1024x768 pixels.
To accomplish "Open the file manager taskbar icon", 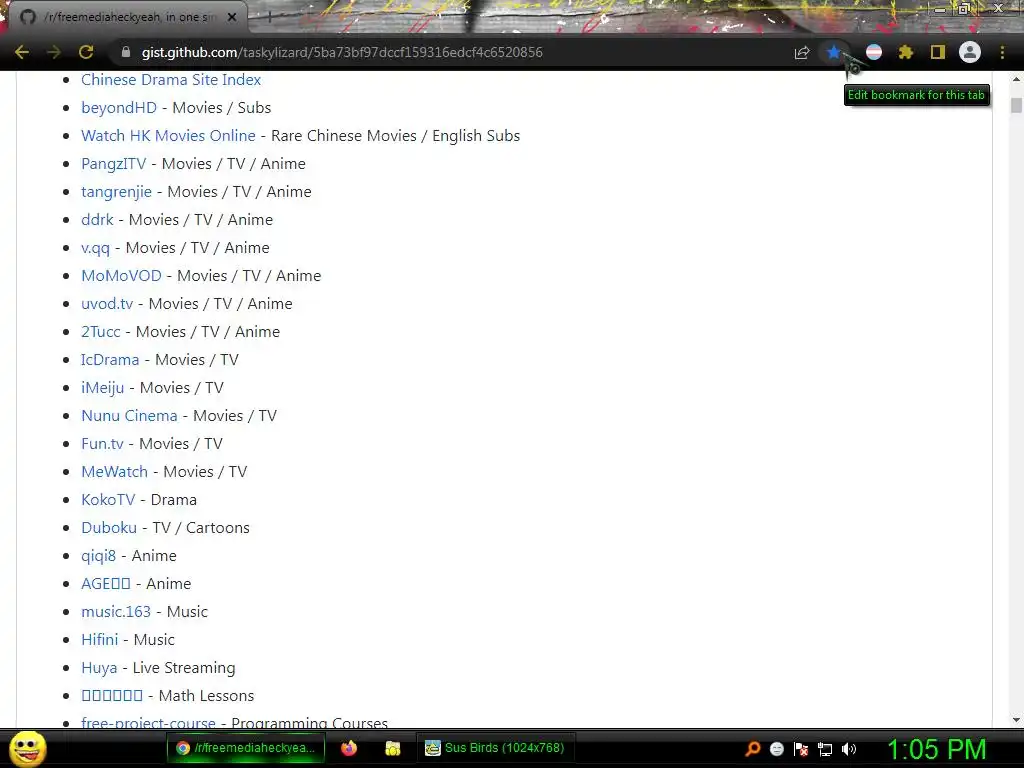I will 392,748.
